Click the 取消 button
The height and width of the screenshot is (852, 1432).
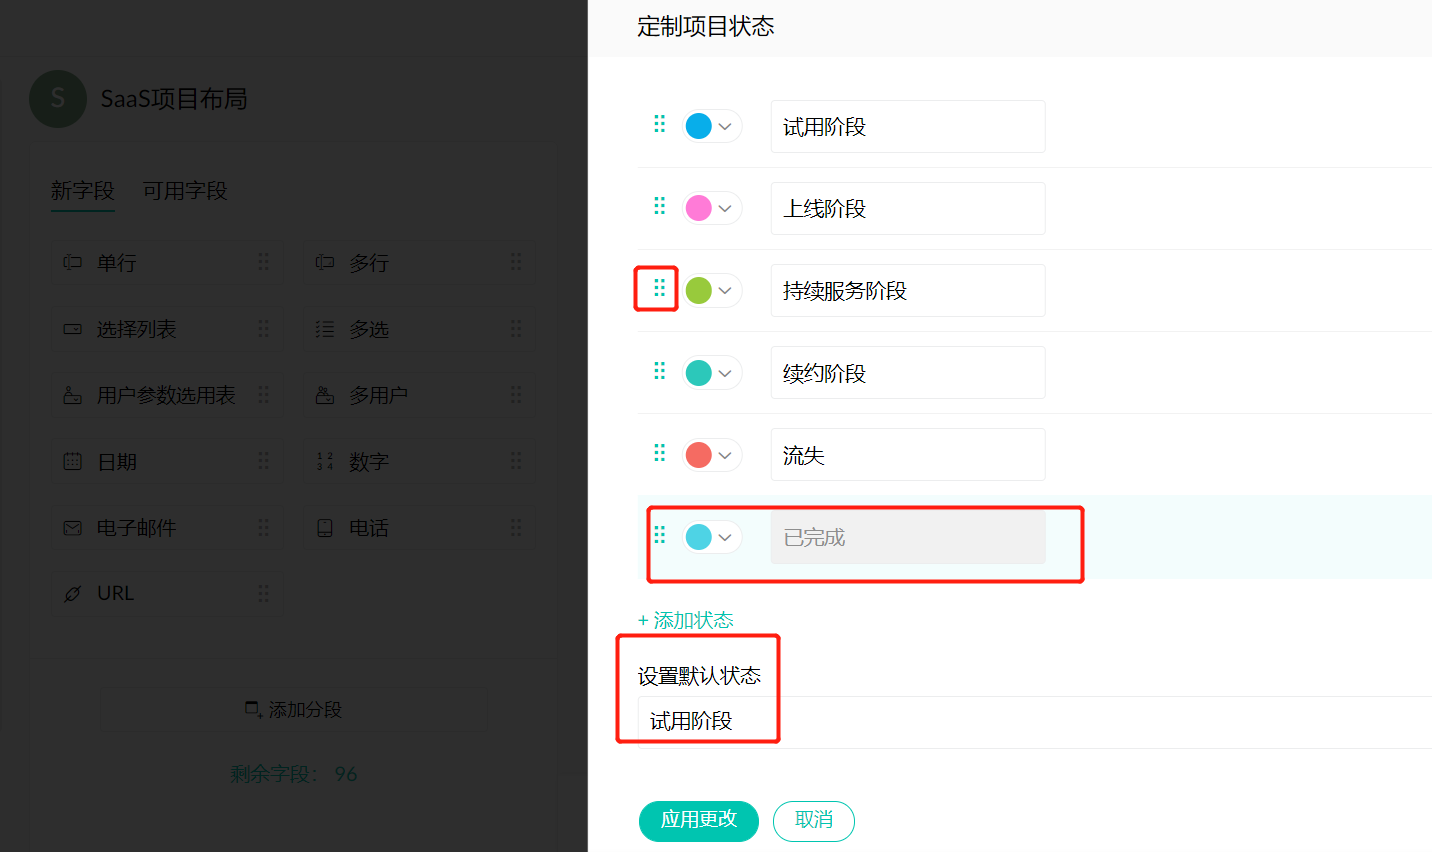[813, 820]
